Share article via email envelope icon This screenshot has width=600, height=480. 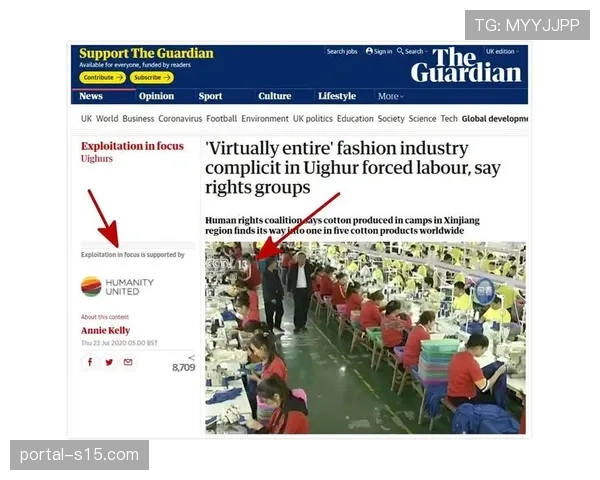(128, 362)
